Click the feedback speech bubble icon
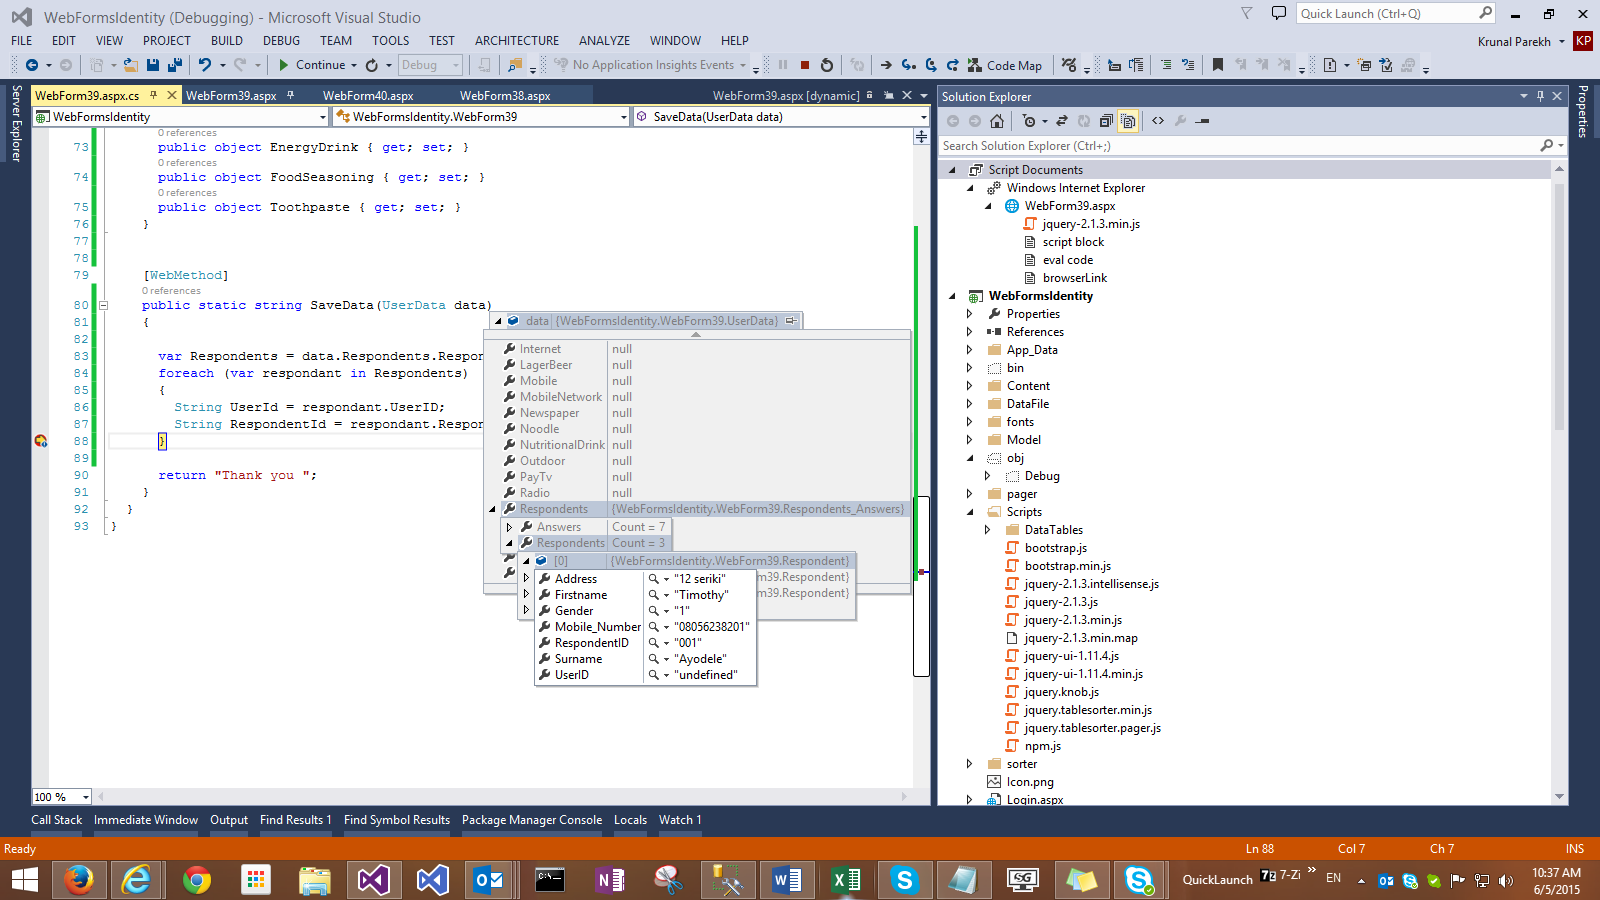The width and height of the screenshot is (1600, 900). [1278, 13]
